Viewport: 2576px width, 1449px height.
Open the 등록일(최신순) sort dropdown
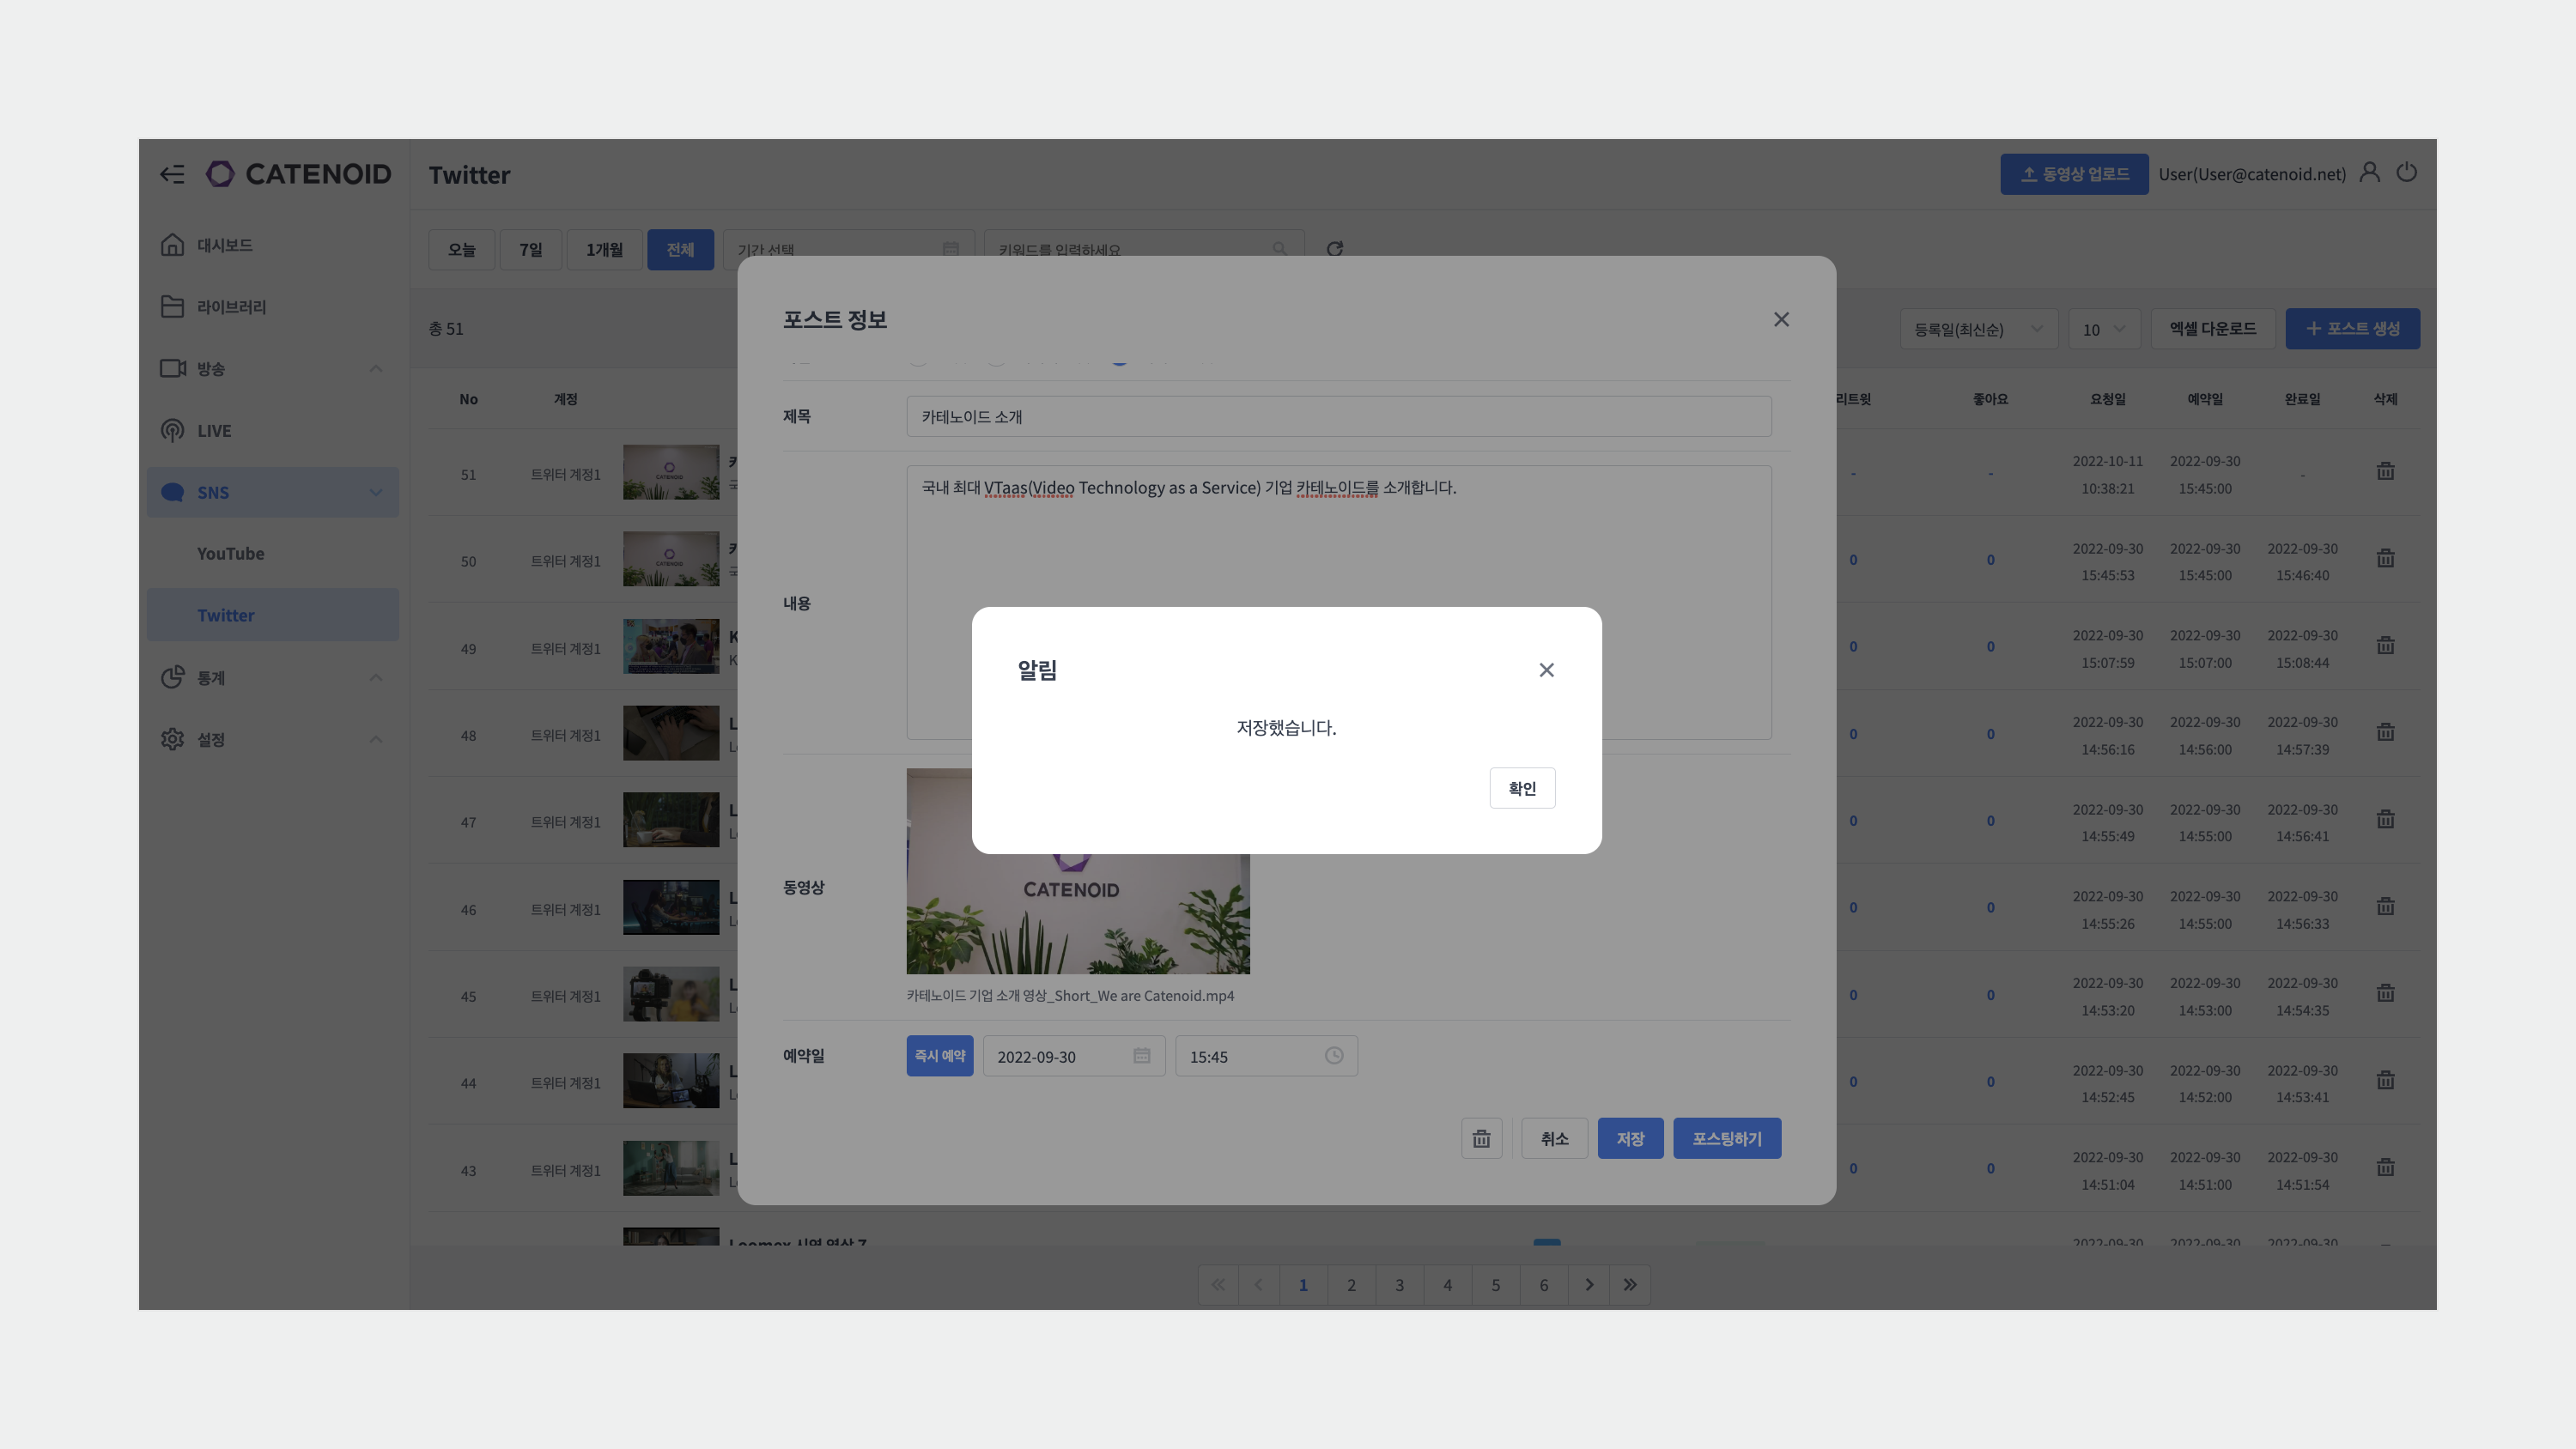1977,329
